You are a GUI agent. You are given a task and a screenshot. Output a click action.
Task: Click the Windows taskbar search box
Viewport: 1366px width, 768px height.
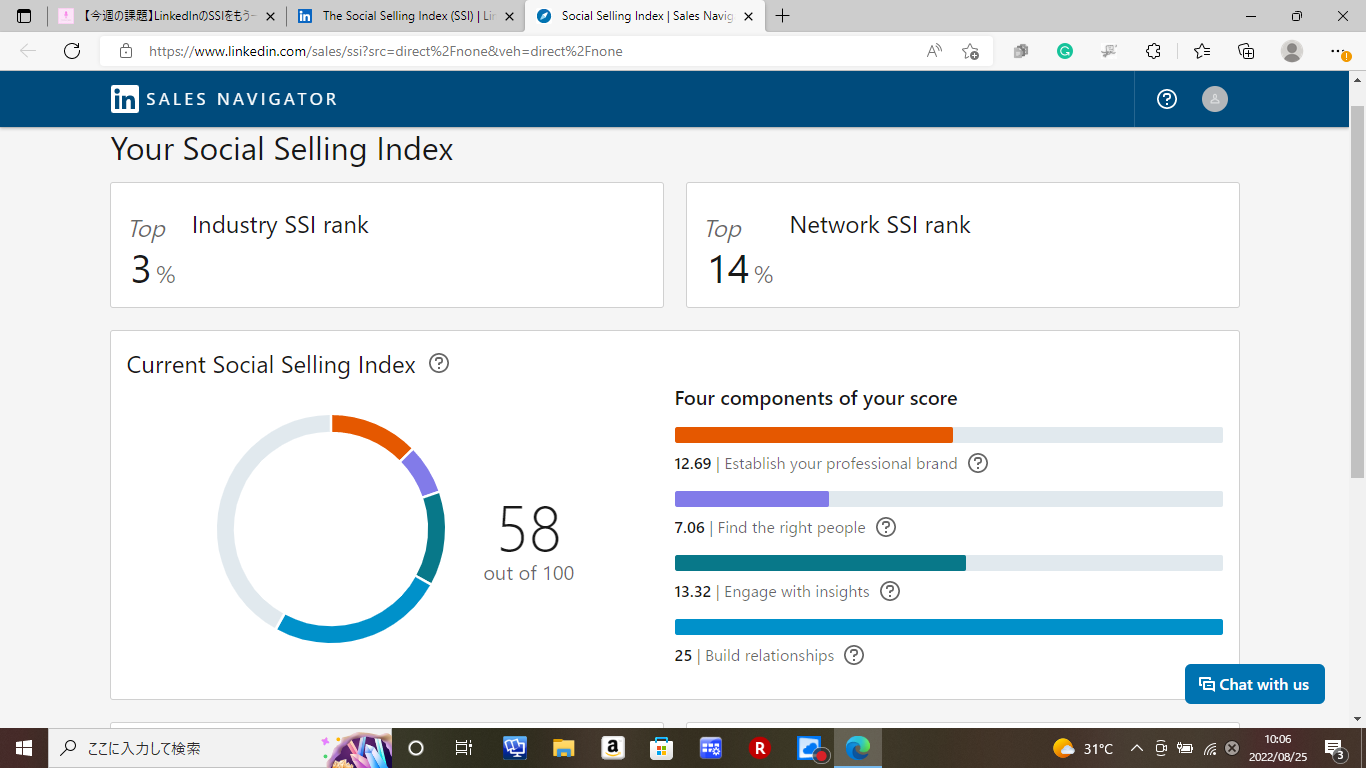[218, 748]
